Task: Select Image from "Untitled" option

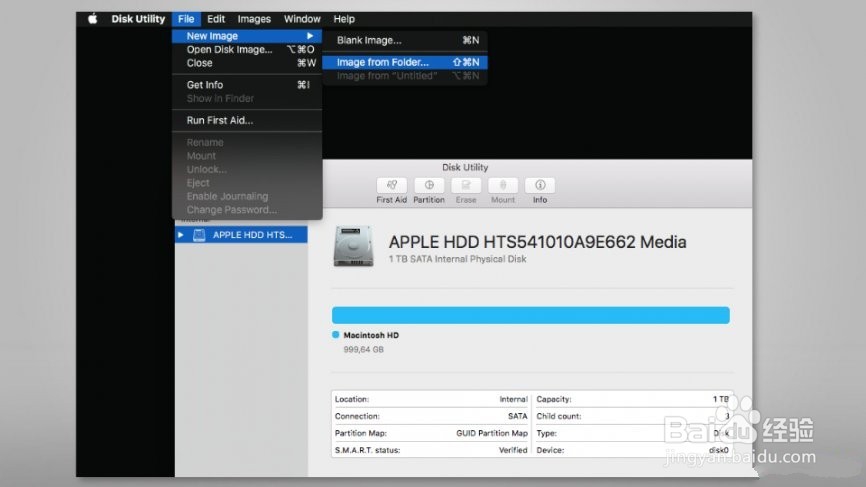Action: (405, 76)
